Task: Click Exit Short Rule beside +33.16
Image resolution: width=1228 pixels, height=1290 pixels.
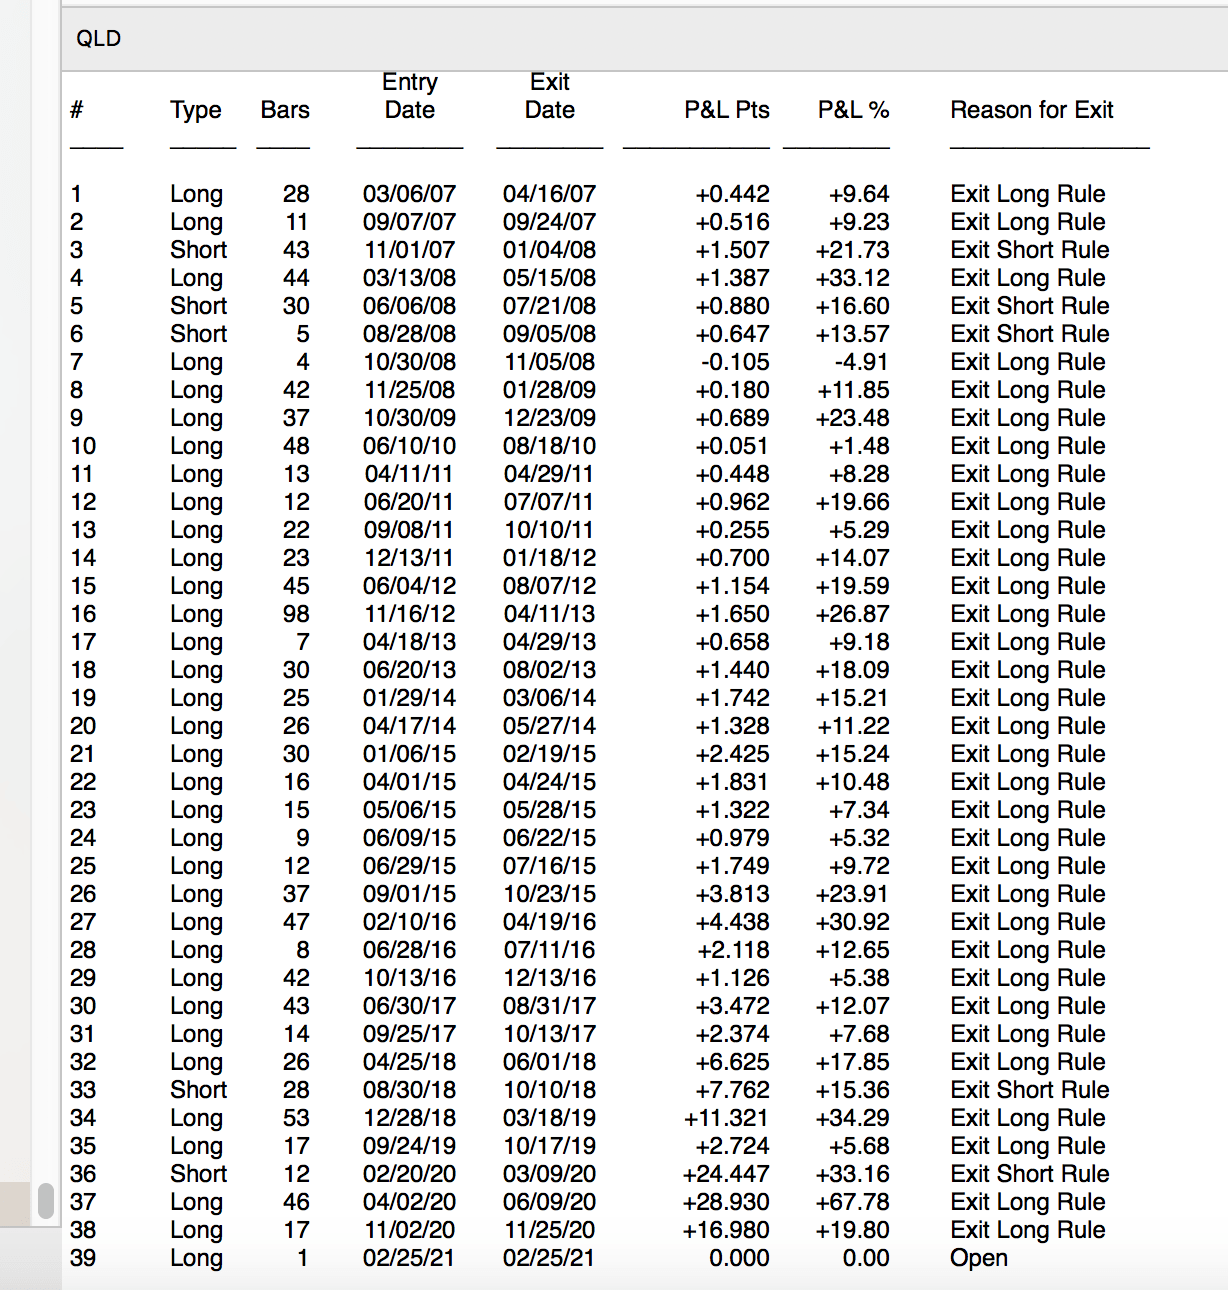Action: click(x=1030, y=1174)
